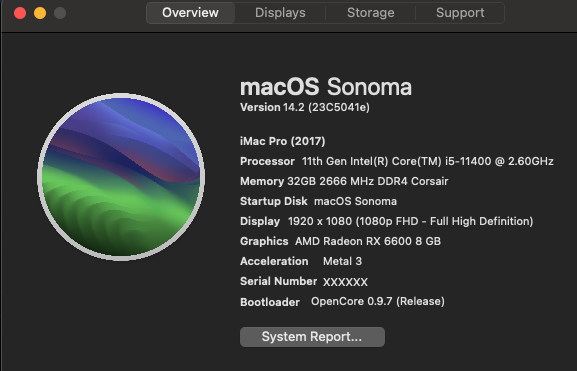Select the iMac Pro (2017) model text

pos(283,141)
